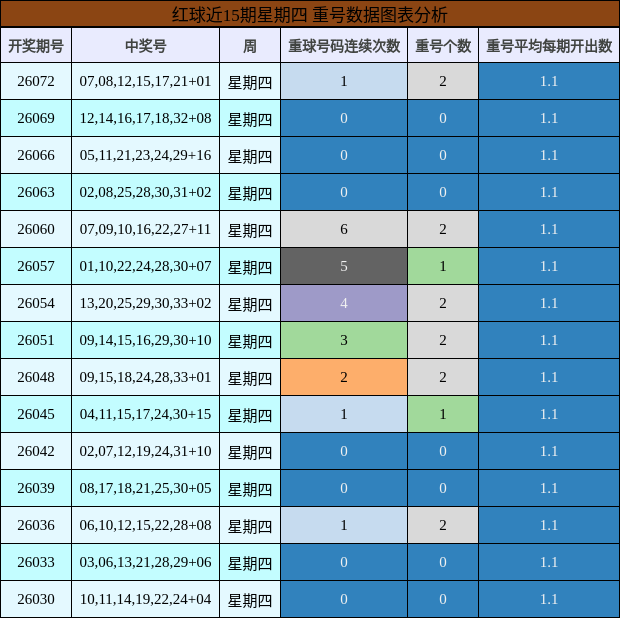Click winning numbers 12,14,16,17,18,32+08
The image size is (620, 618).
tap(146, 118)
